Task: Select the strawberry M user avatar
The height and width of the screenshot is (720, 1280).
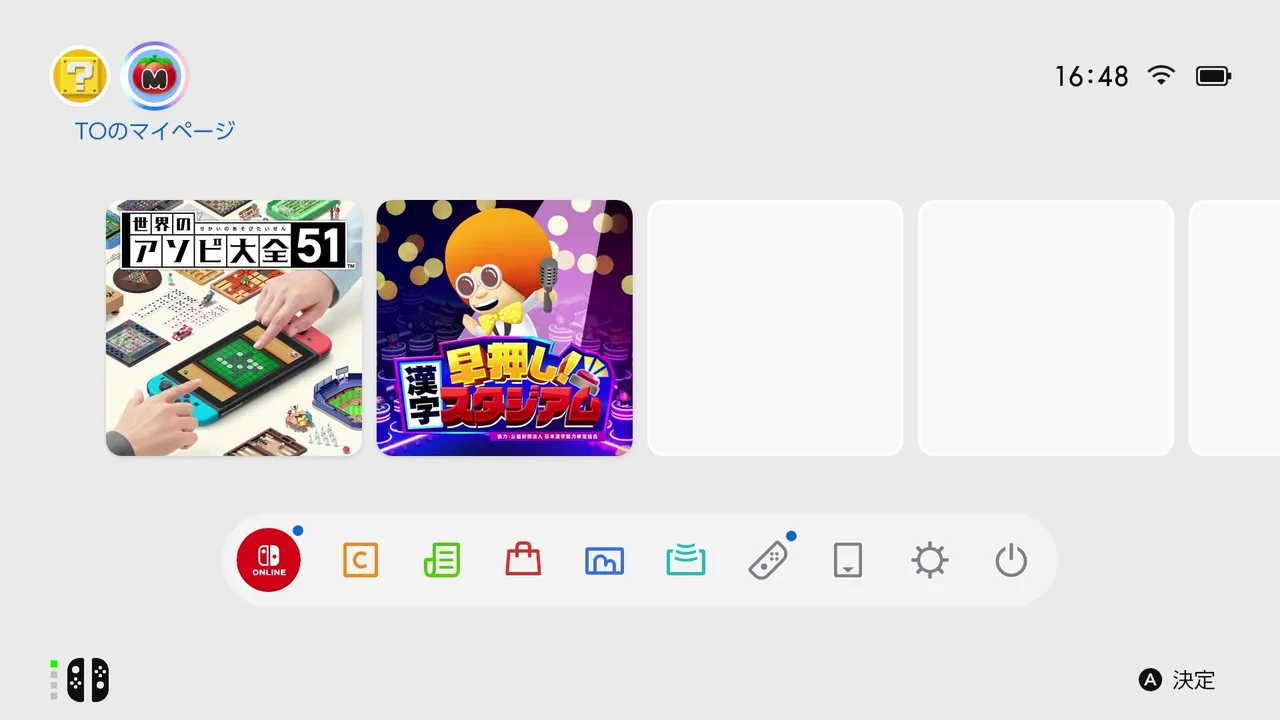Action: tap(154, 76)
